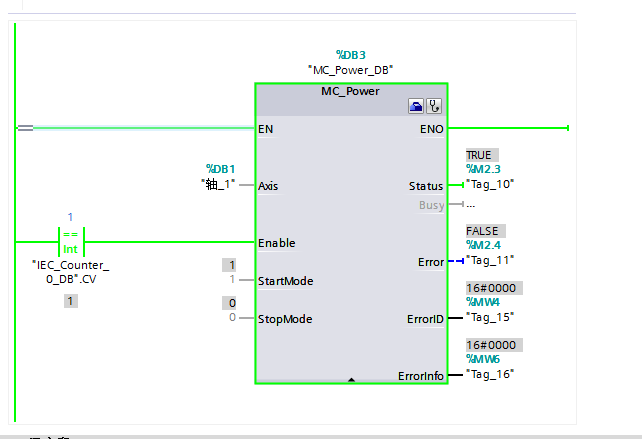The image size is (642, 439).
Task: Click the %M2.3 address of Status
Action: [484, 170]
